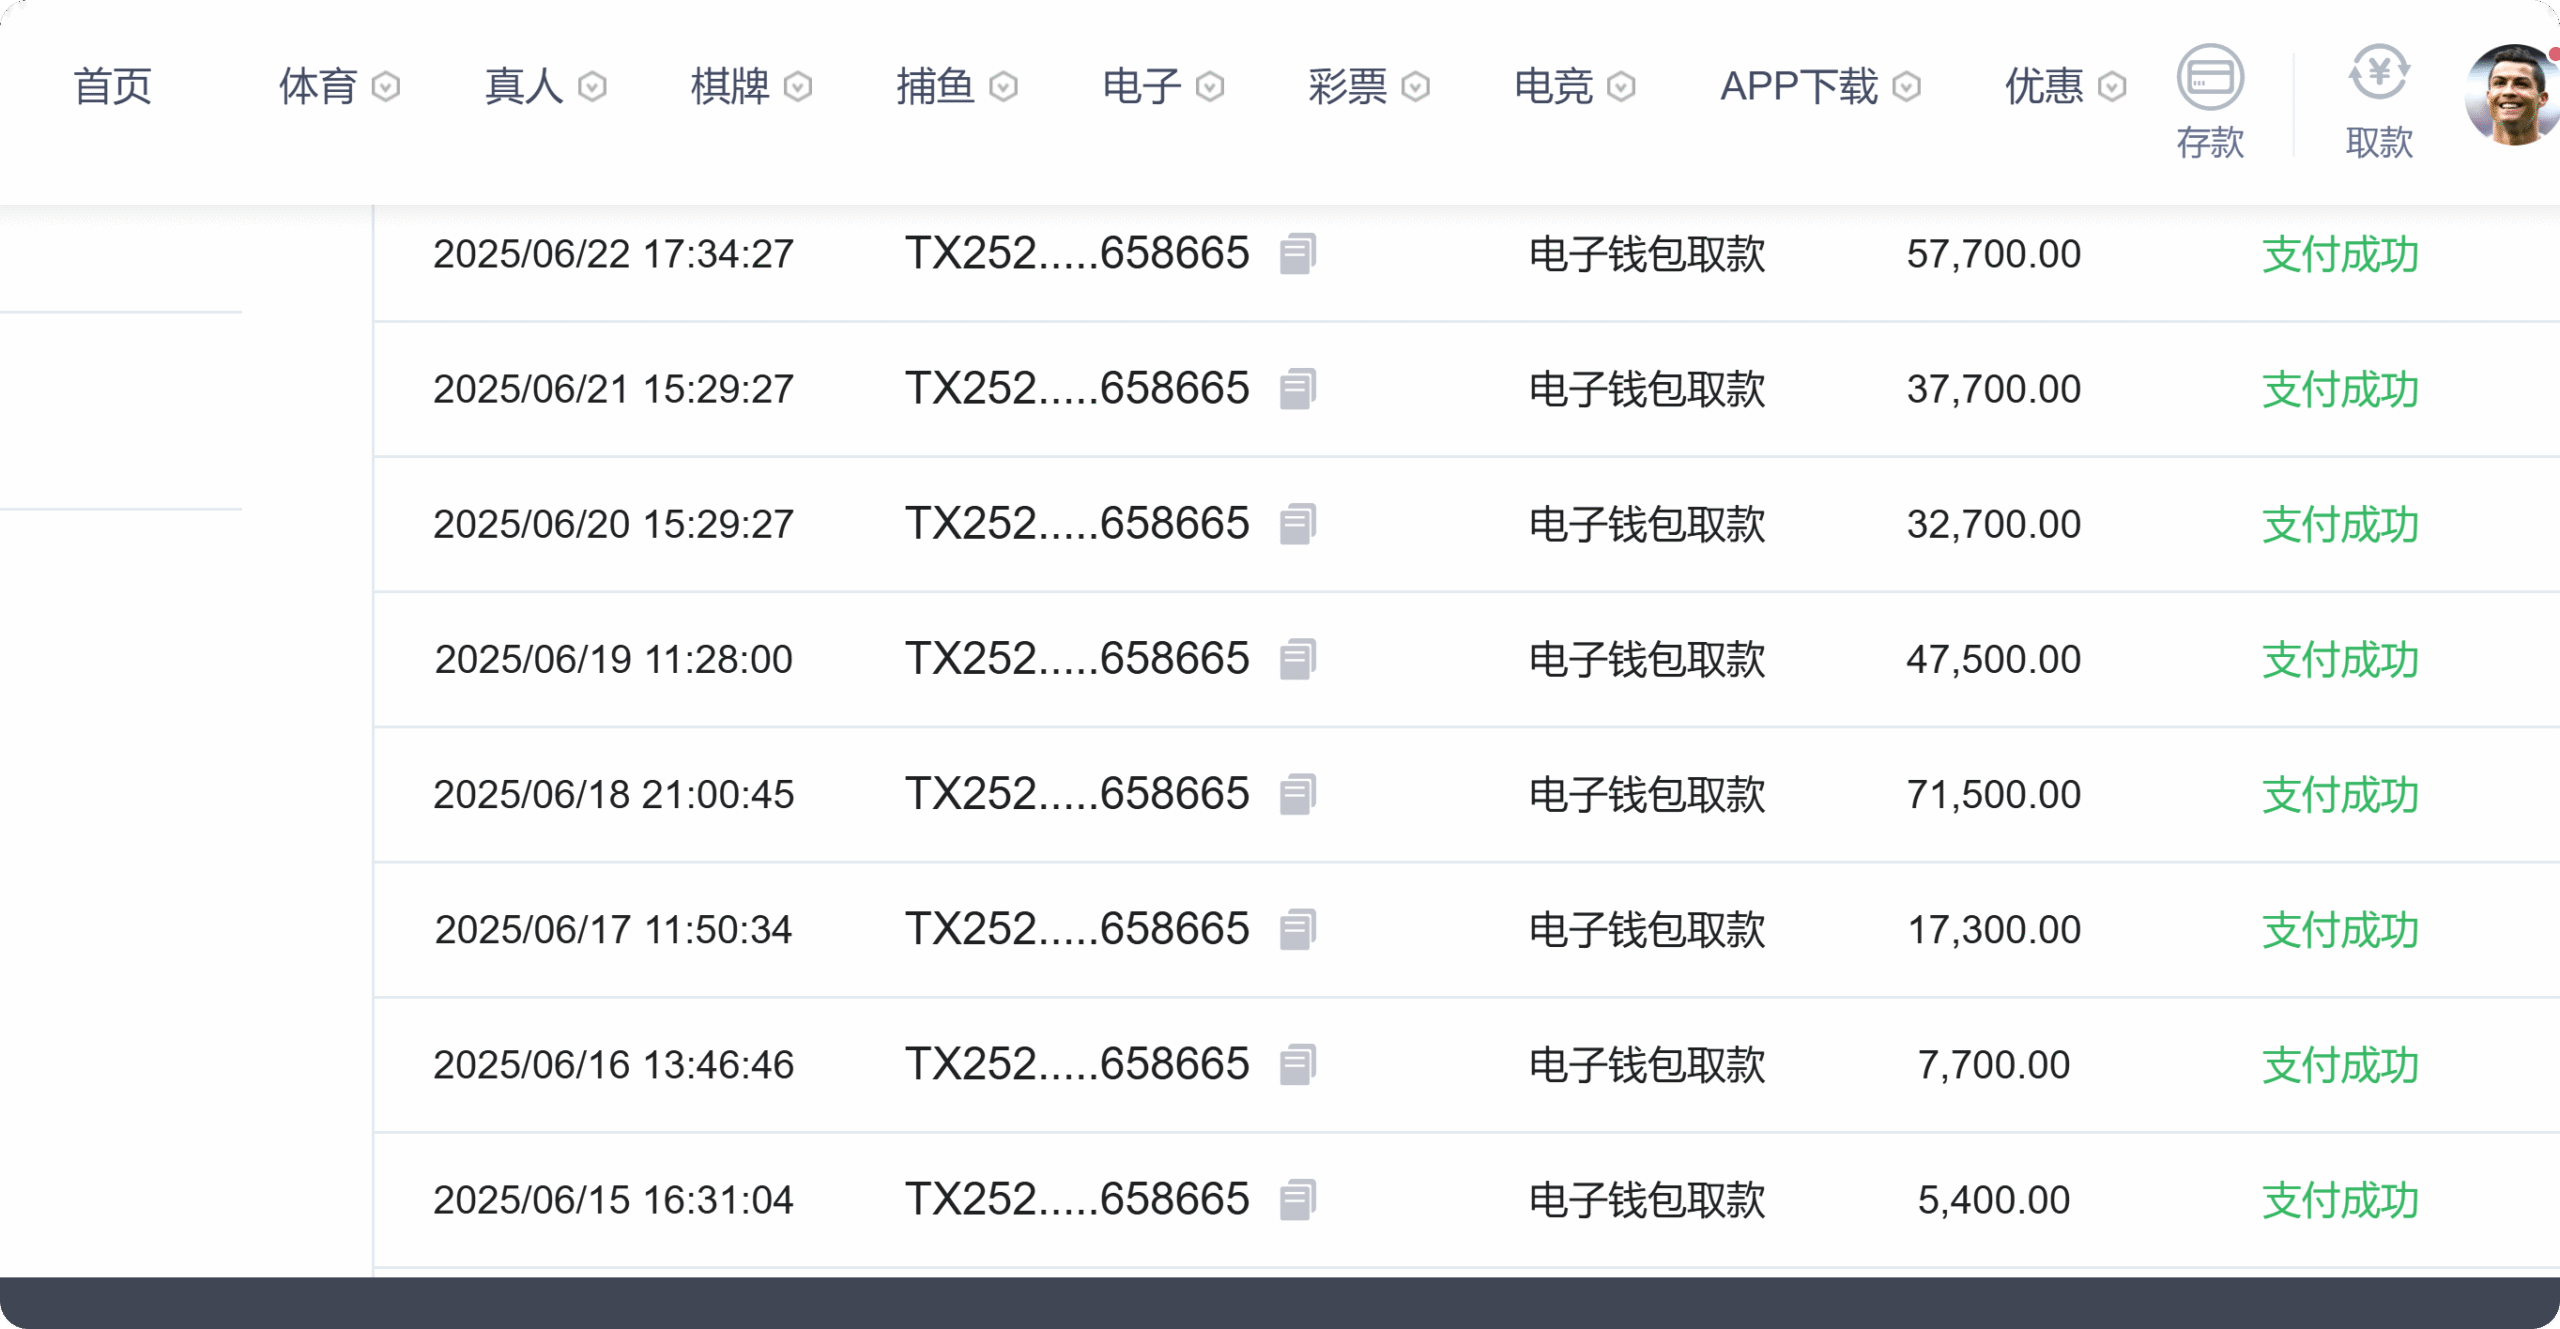Select date 2025/06/18 21:00:45

click(613, 794)
